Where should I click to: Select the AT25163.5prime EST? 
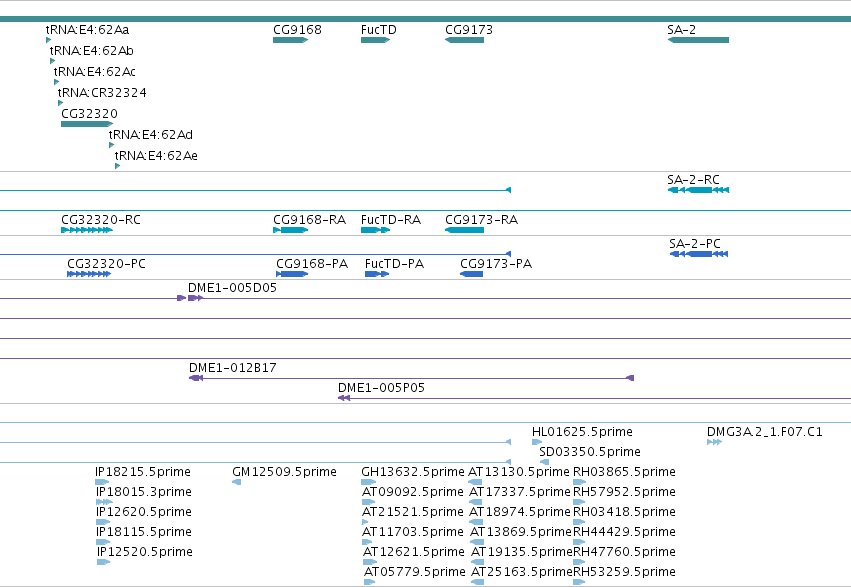pyautogui.click(x=478, y=582)
